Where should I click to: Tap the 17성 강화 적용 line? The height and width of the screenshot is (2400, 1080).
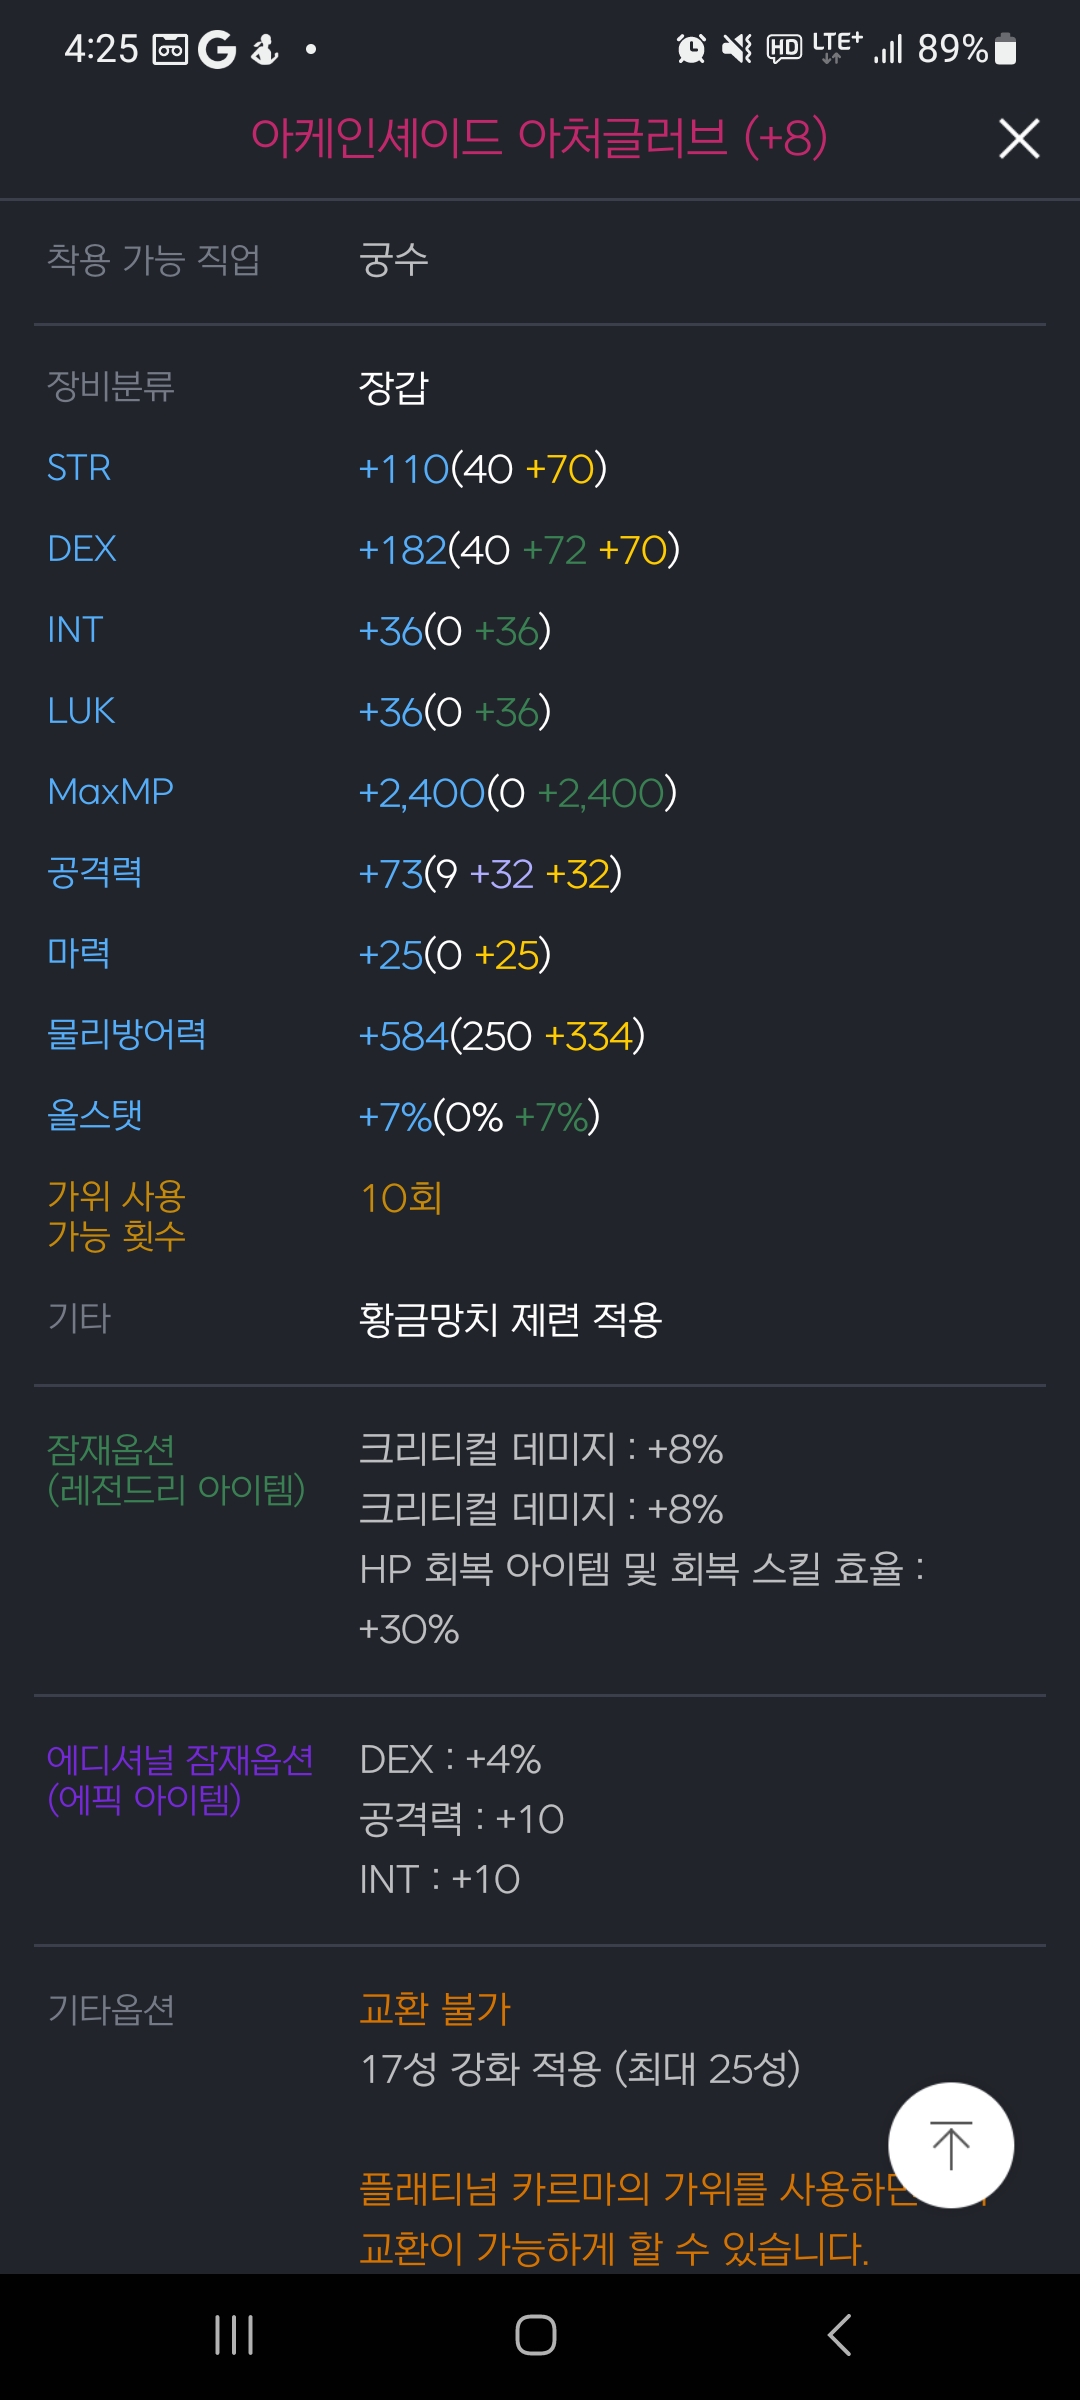click(580, 2069)
